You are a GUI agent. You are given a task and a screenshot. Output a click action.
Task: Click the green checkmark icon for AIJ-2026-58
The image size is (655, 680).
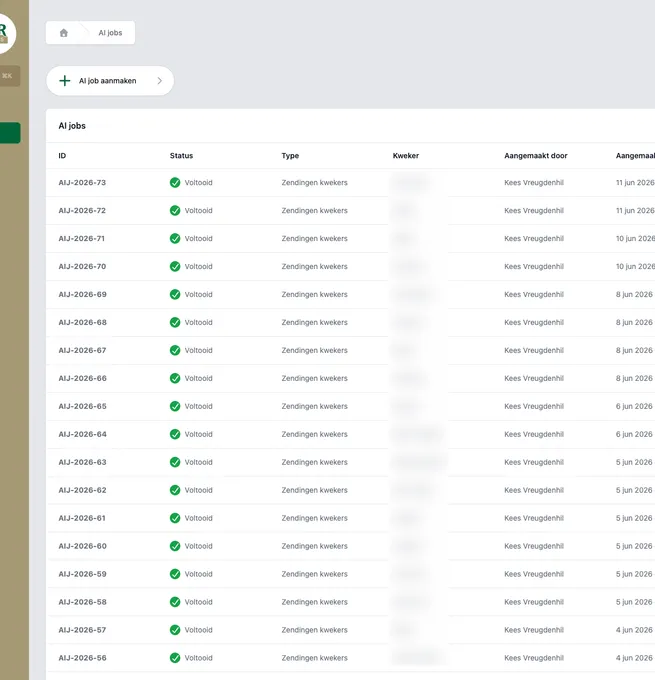point(175,602)
